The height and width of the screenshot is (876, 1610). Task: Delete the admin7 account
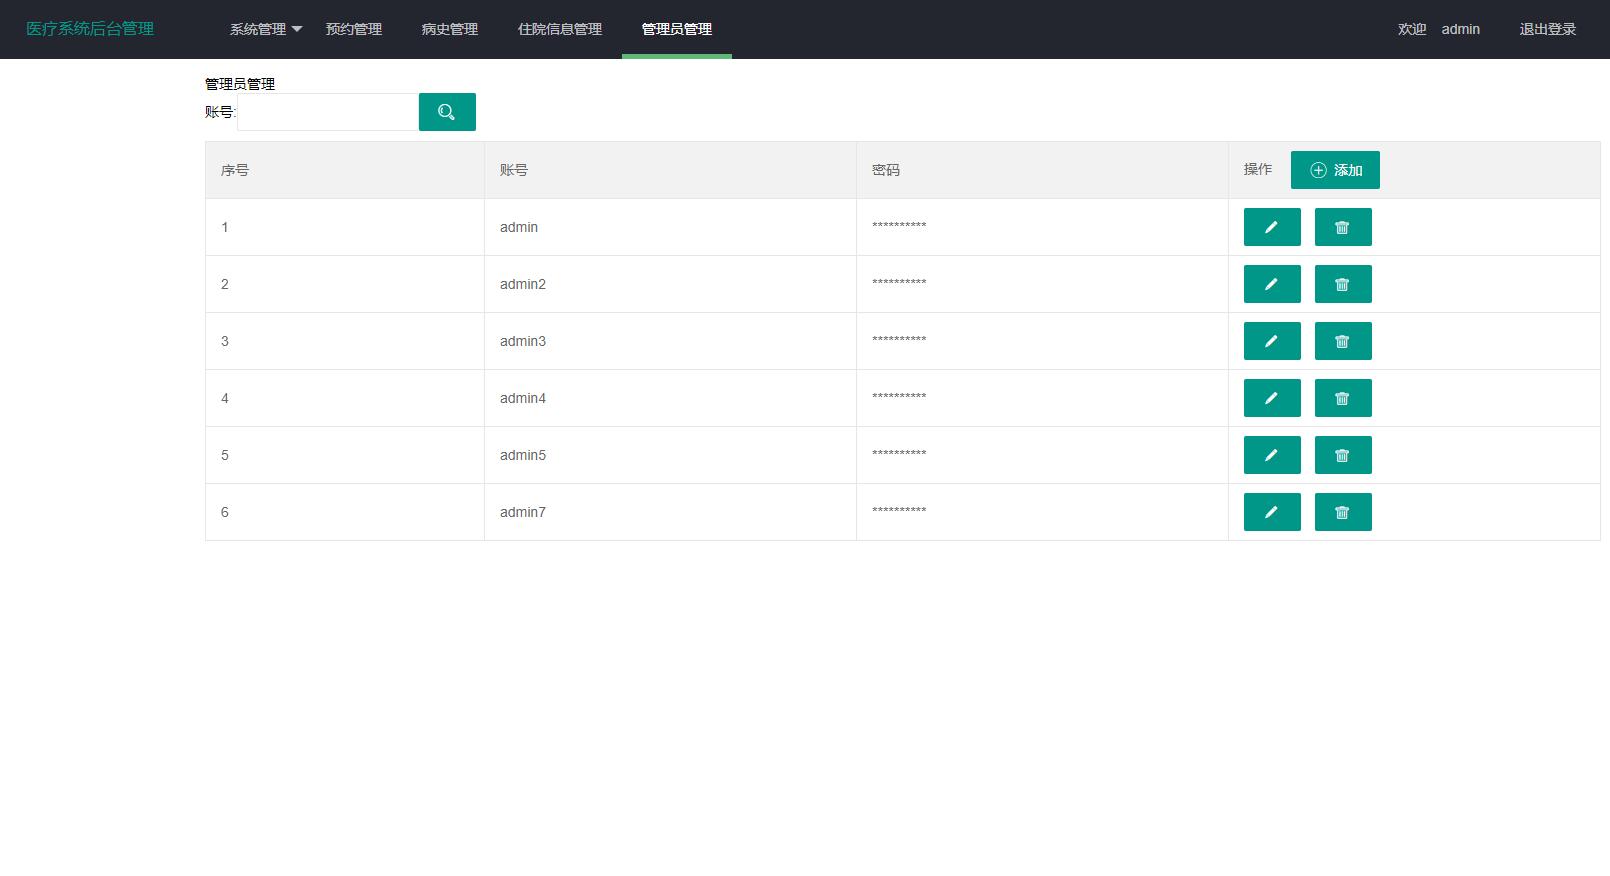(x=1342, y=512)
